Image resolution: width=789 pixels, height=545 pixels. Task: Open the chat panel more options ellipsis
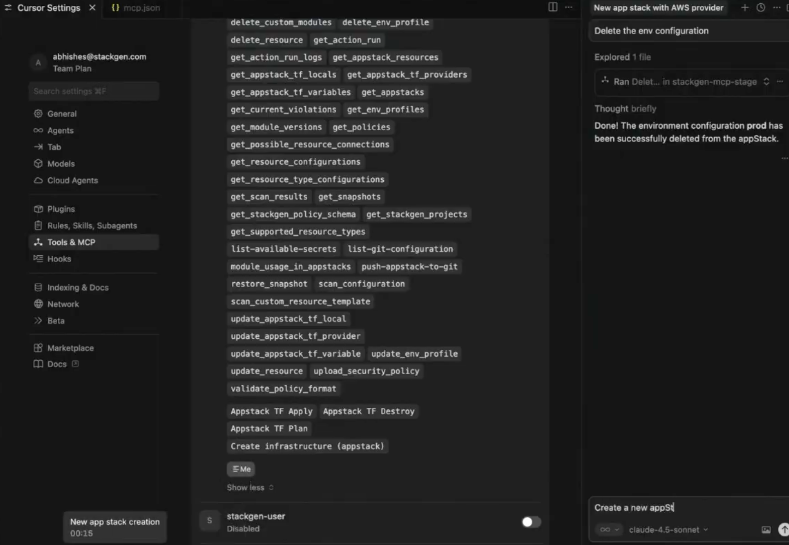pos(777,8)
